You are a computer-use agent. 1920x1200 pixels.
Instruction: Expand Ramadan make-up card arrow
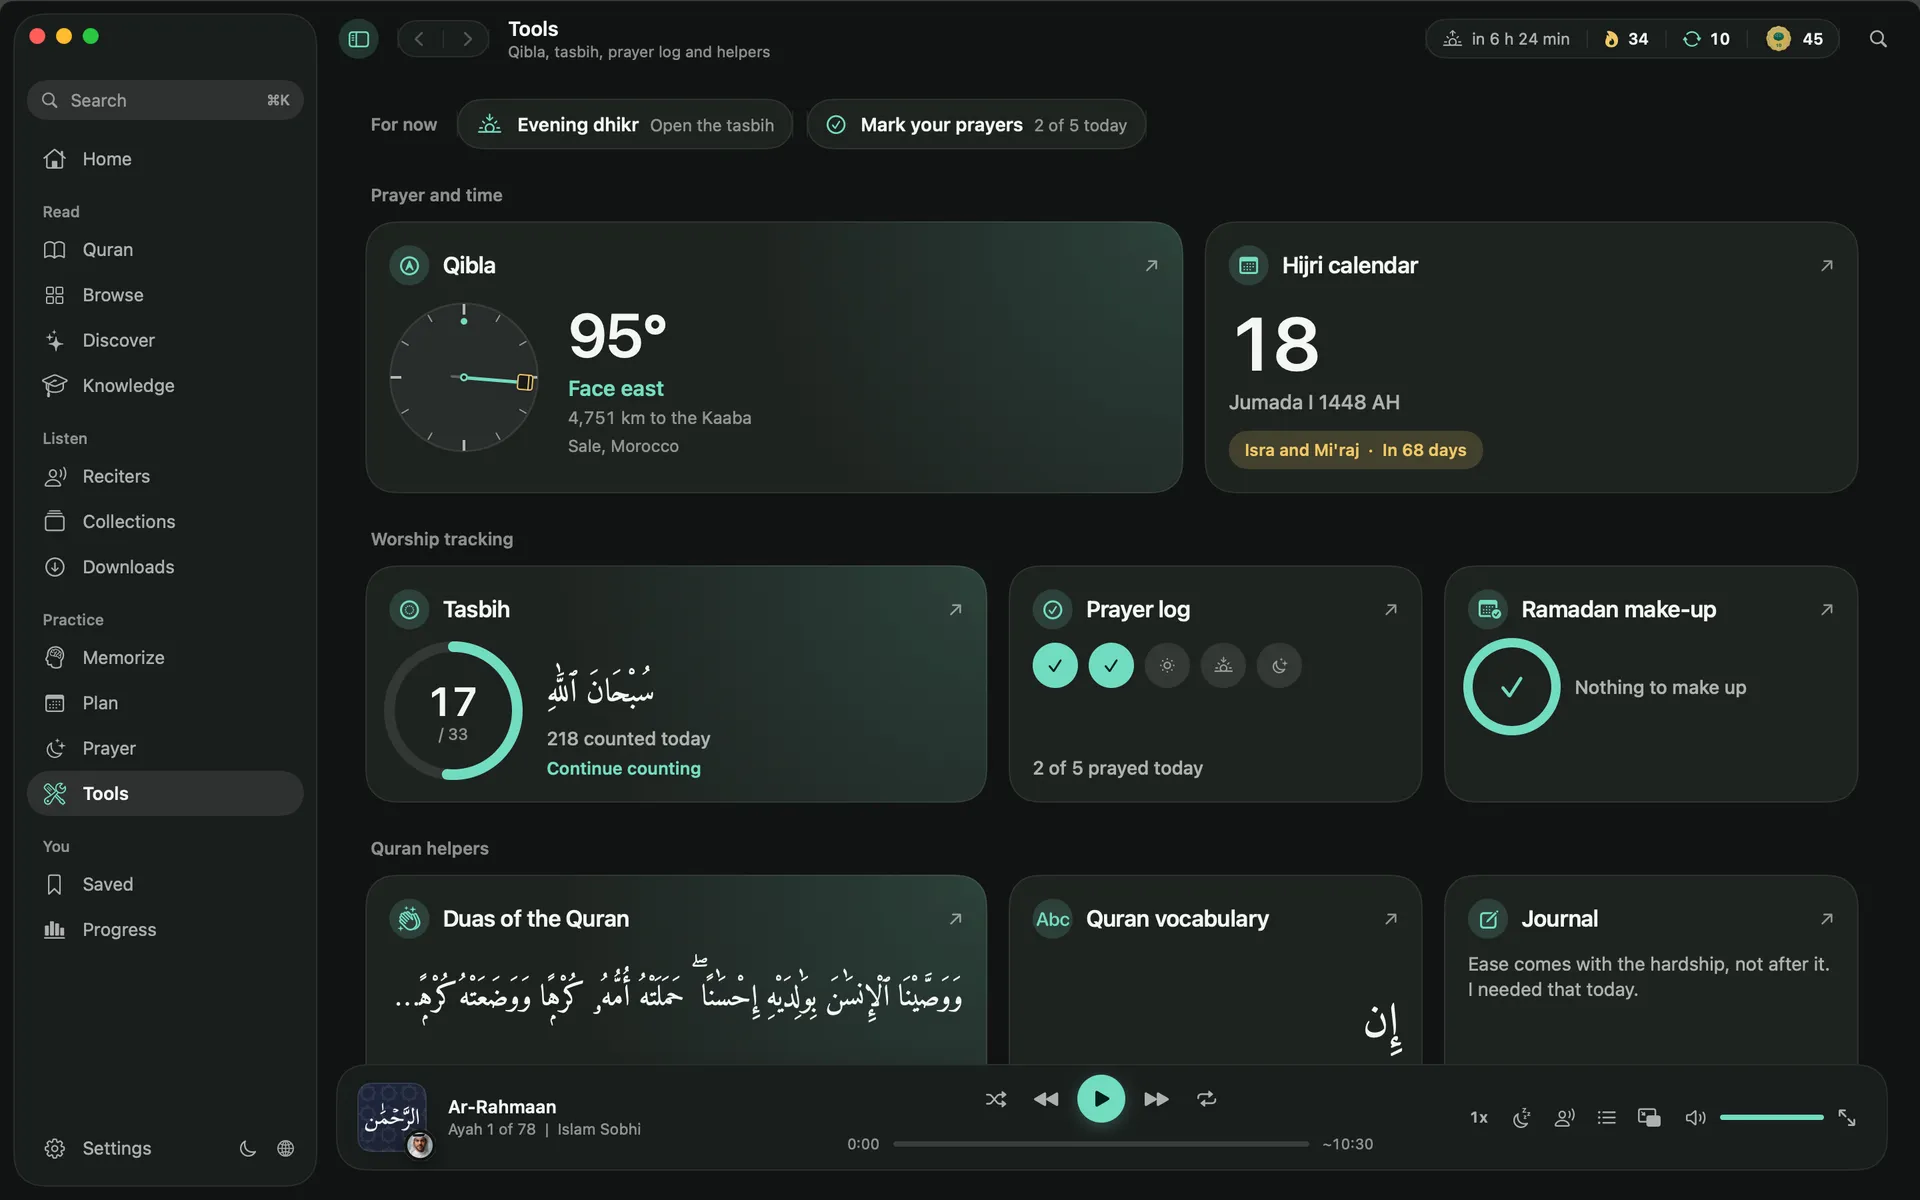tap(1826, 610)
